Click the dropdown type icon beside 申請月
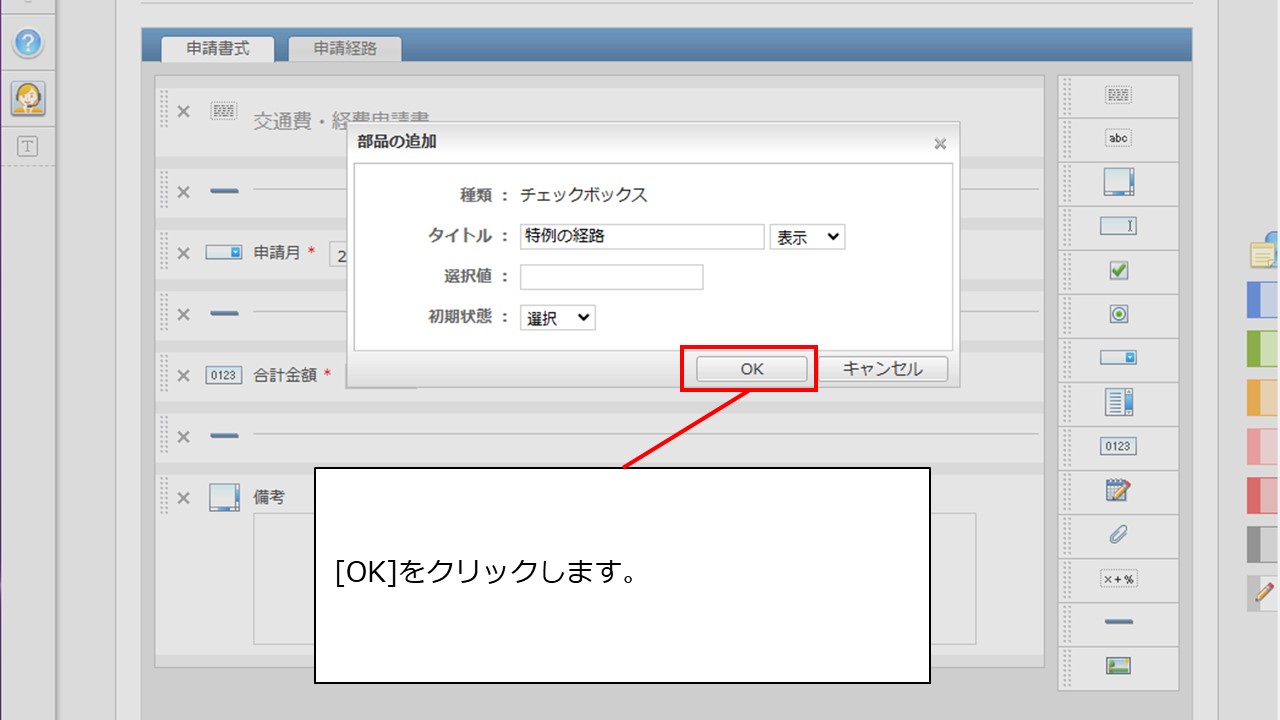 click(x=224, y=252)
